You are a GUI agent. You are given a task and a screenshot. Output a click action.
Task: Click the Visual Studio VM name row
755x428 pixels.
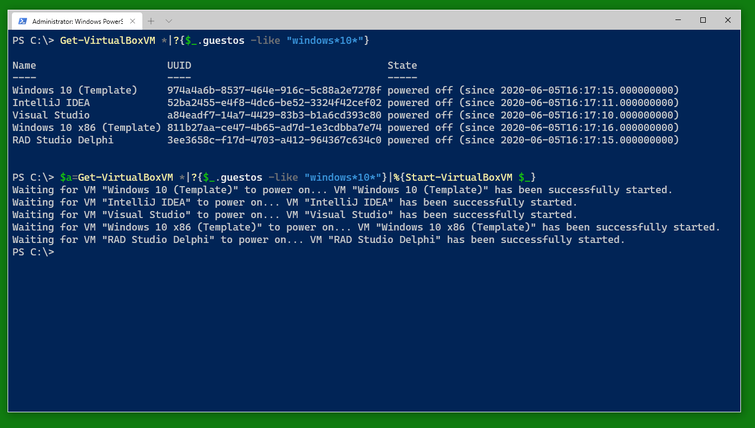click(51, 116)
